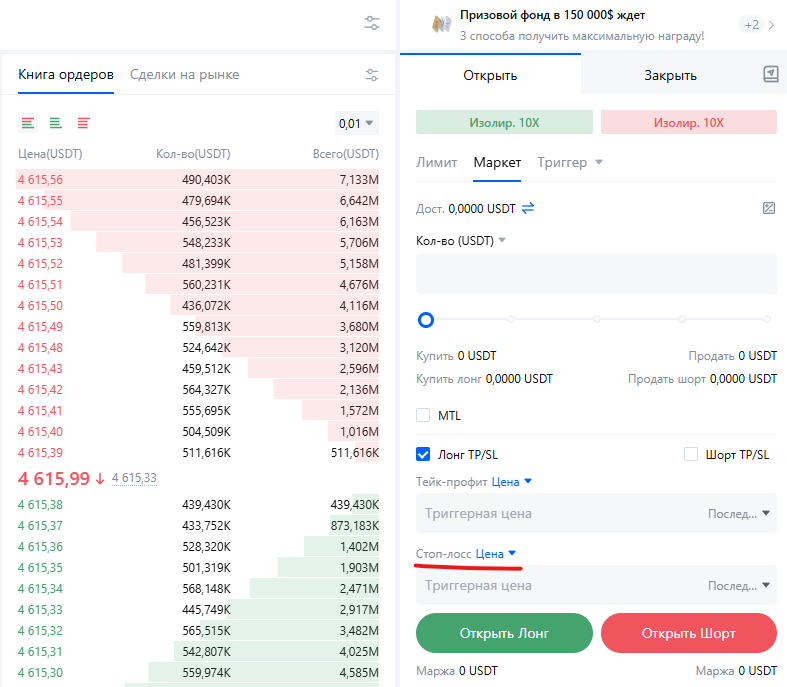Switch to Сделки на рынке tab
This screenshot has height=687, width=787.
coord(185,75)
